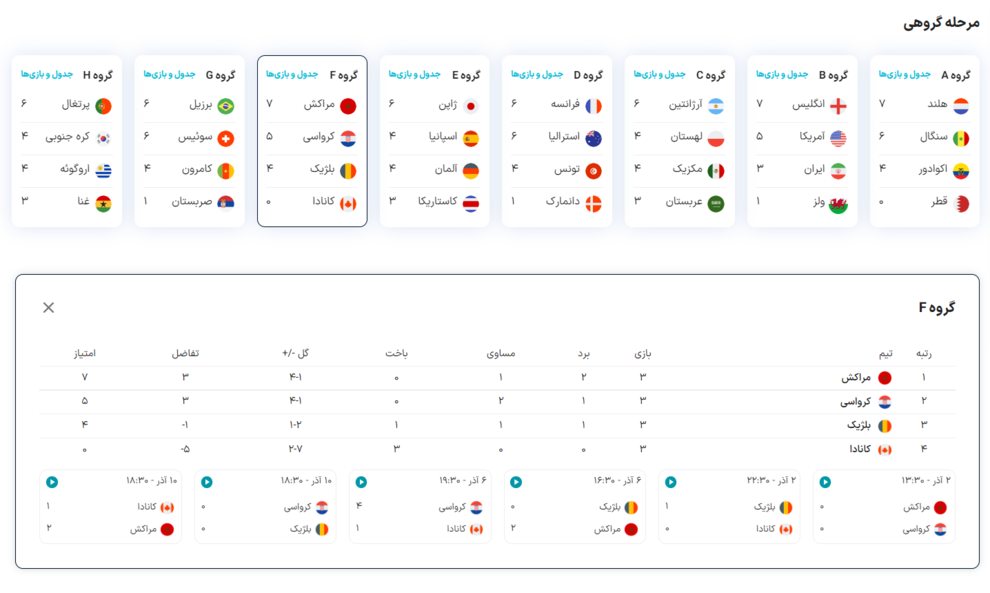This screenshot has width=990, height=593.
Task: Click play icon on Croatia–Canada 19:30 match card
Action: [x=361, y=482]
